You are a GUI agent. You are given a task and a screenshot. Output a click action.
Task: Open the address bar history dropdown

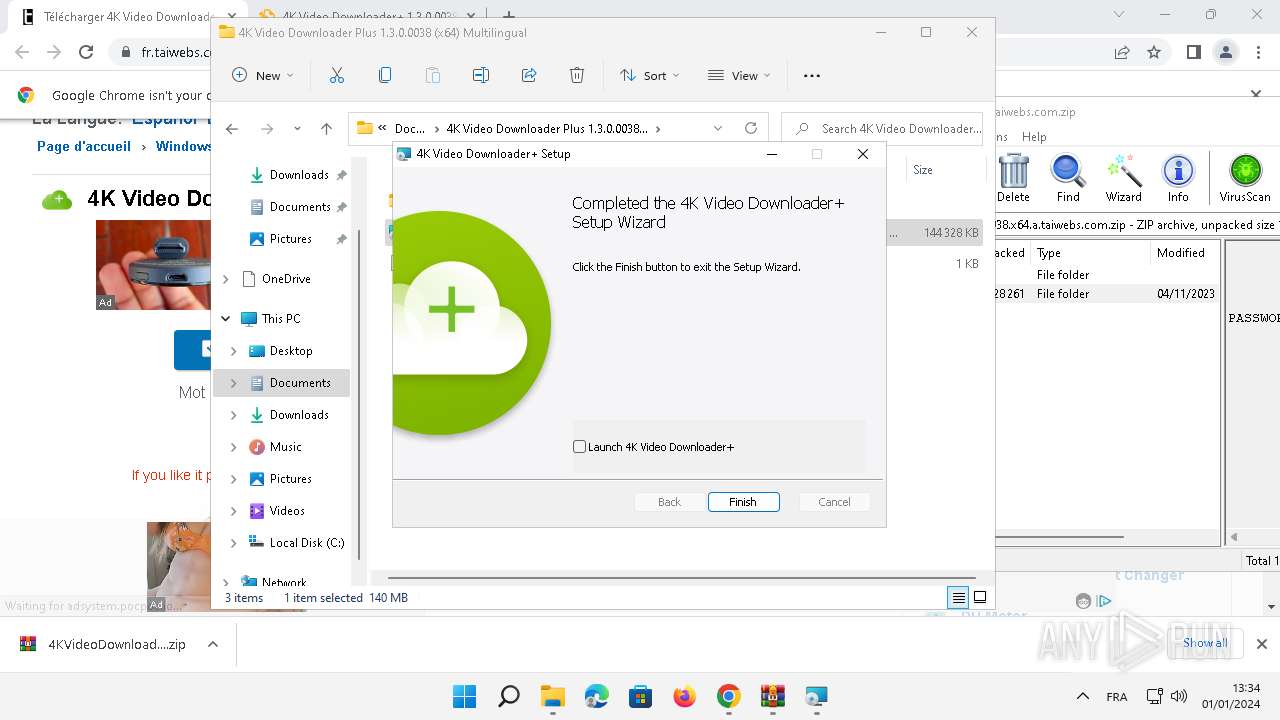pyautogui.click(x=718, y=128)
